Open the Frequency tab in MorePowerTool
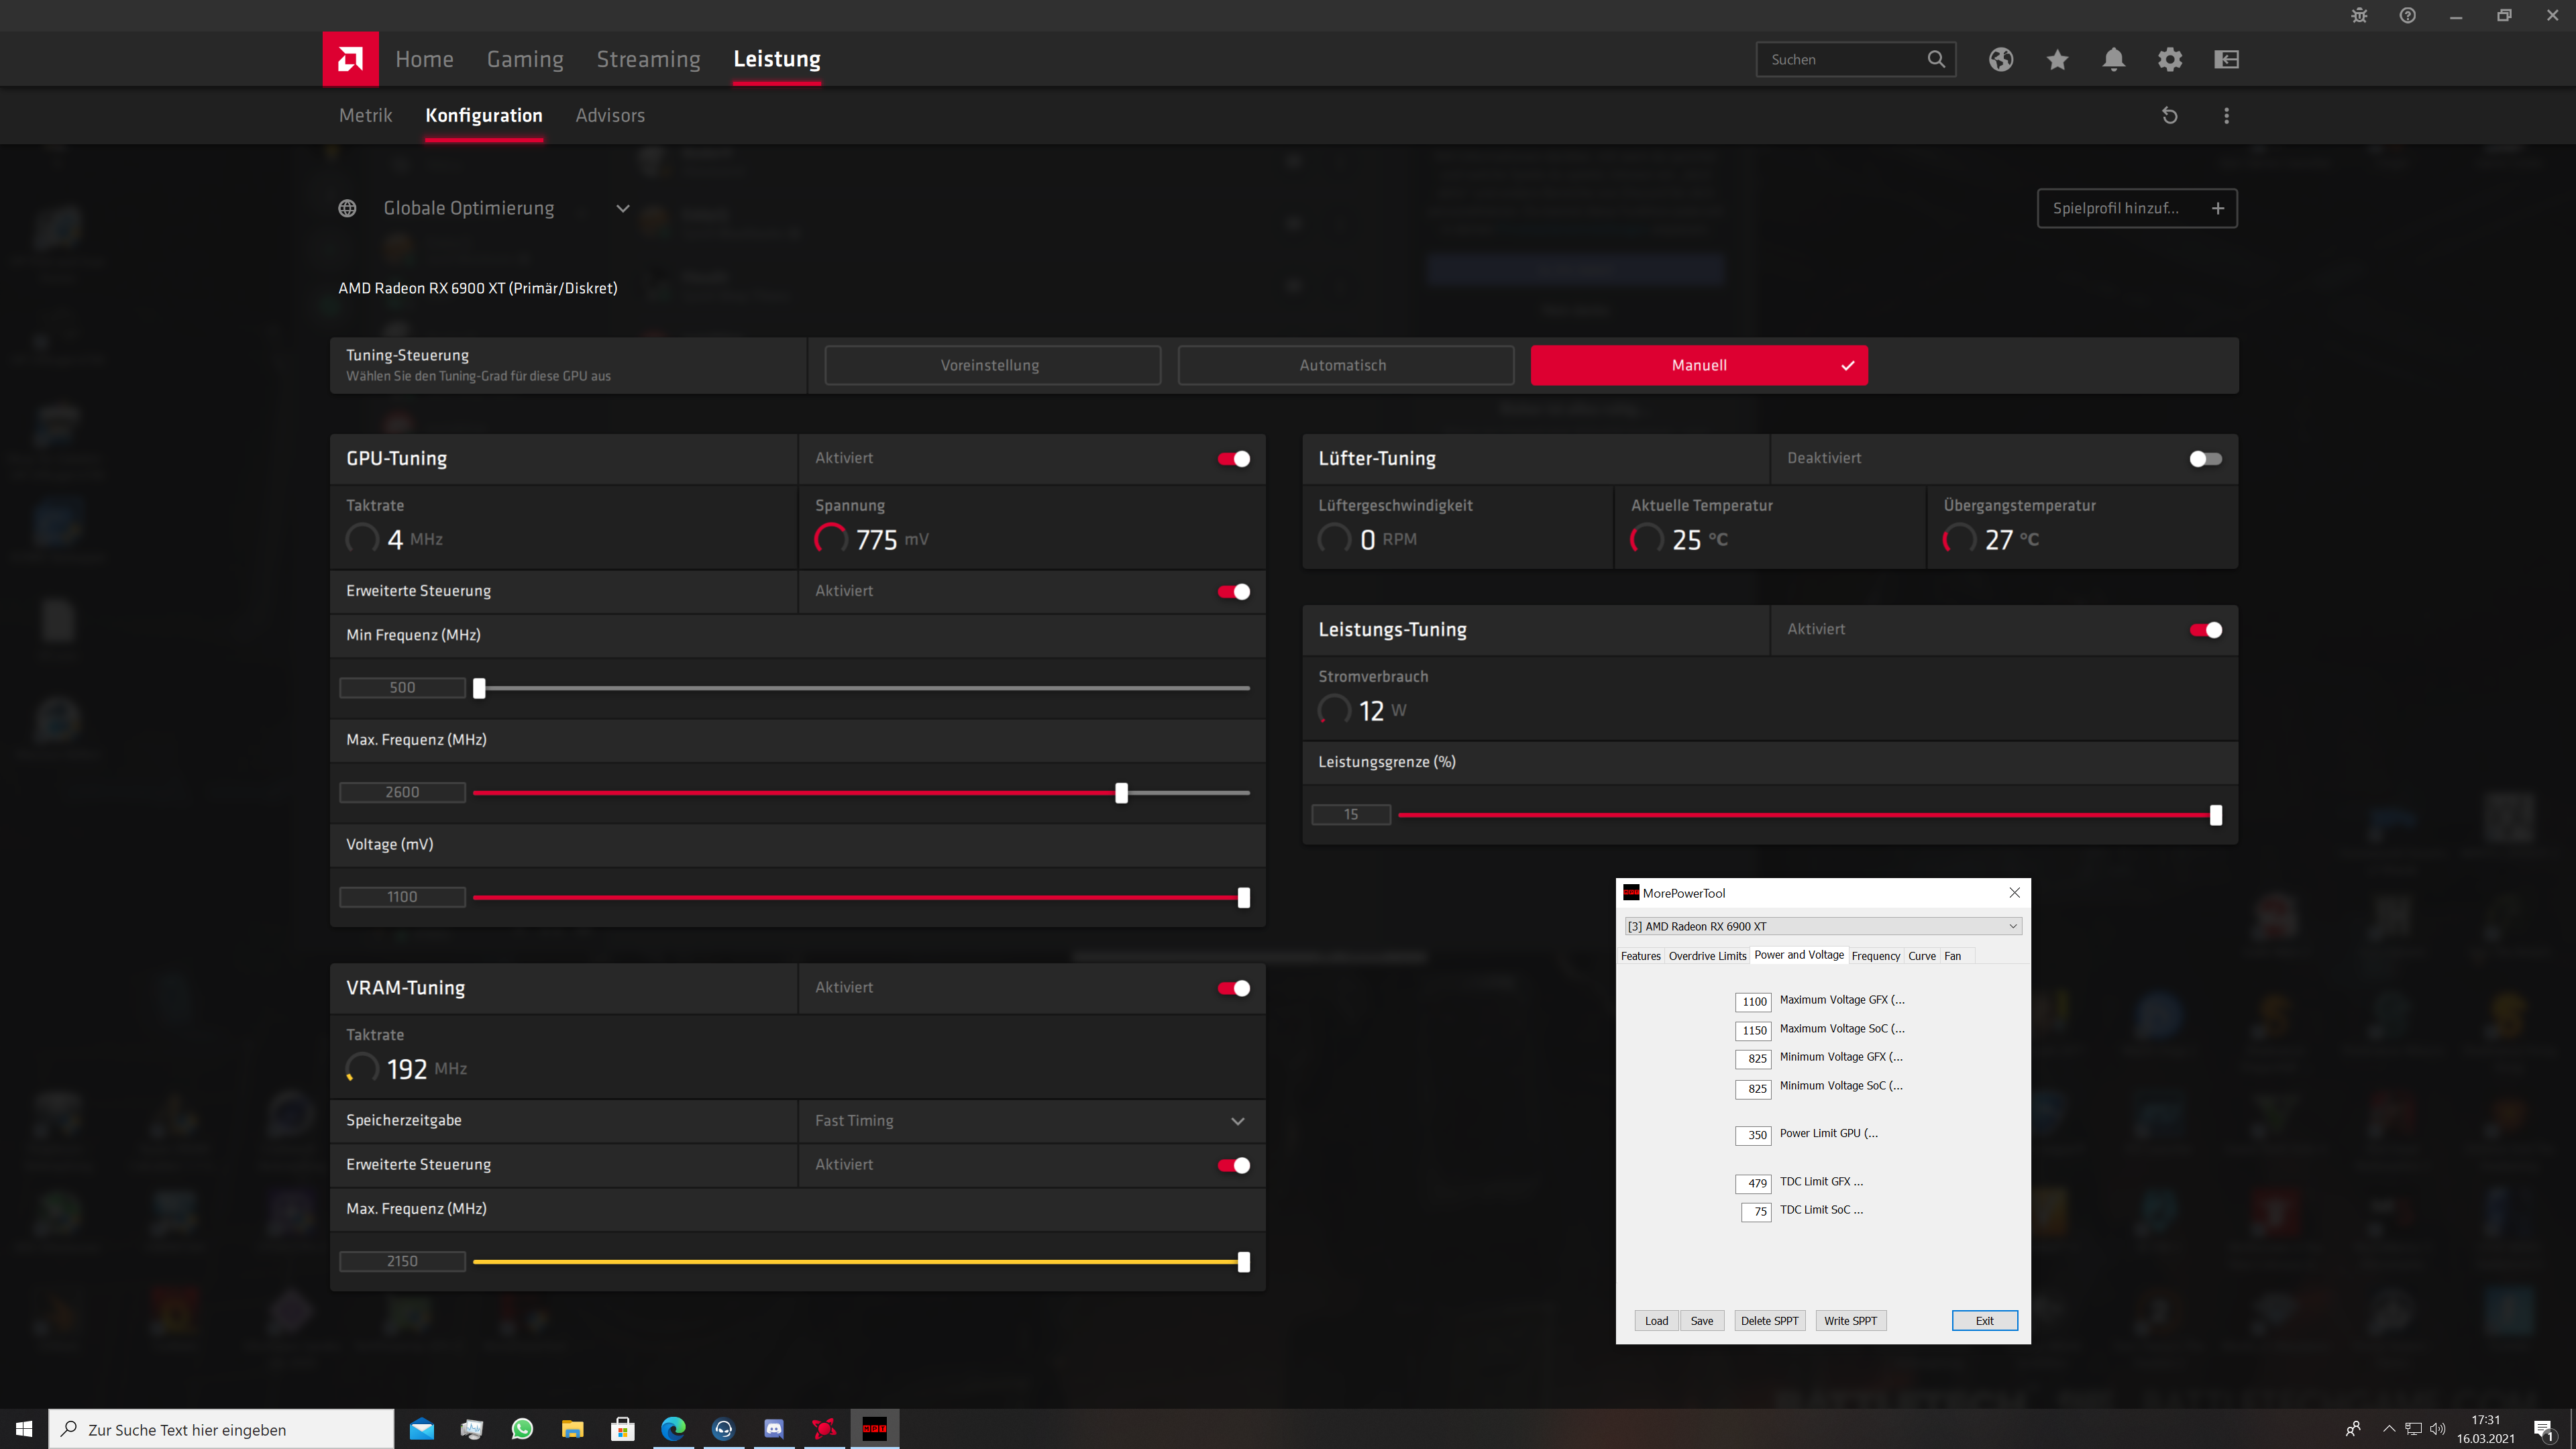 (1875, 956)
